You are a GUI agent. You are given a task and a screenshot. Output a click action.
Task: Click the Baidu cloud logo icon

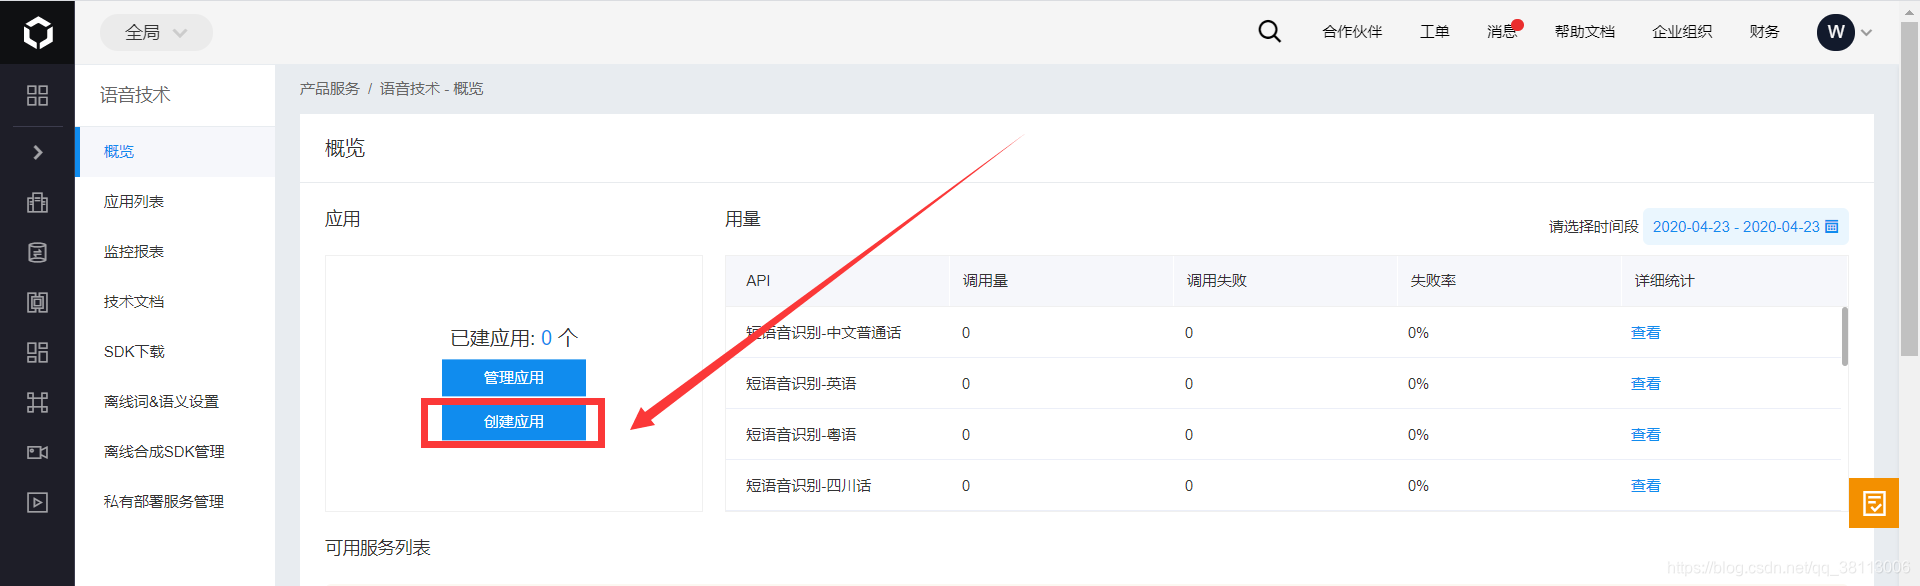38,33
